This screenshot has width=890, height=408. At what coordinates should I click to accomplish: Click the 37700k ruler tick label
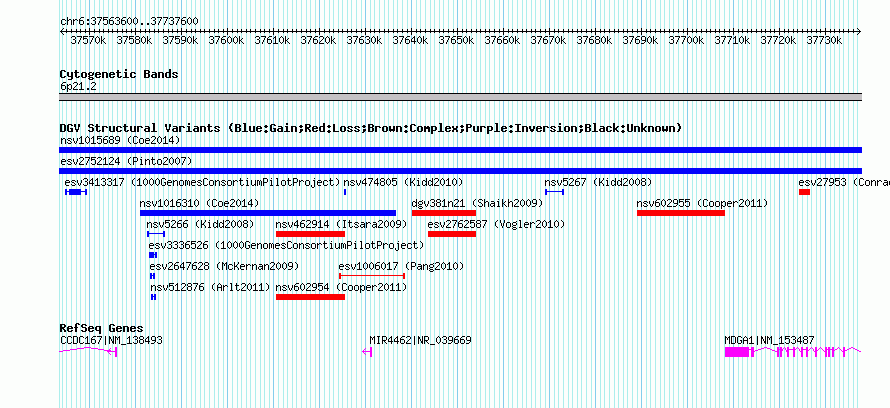coord(686,40)
